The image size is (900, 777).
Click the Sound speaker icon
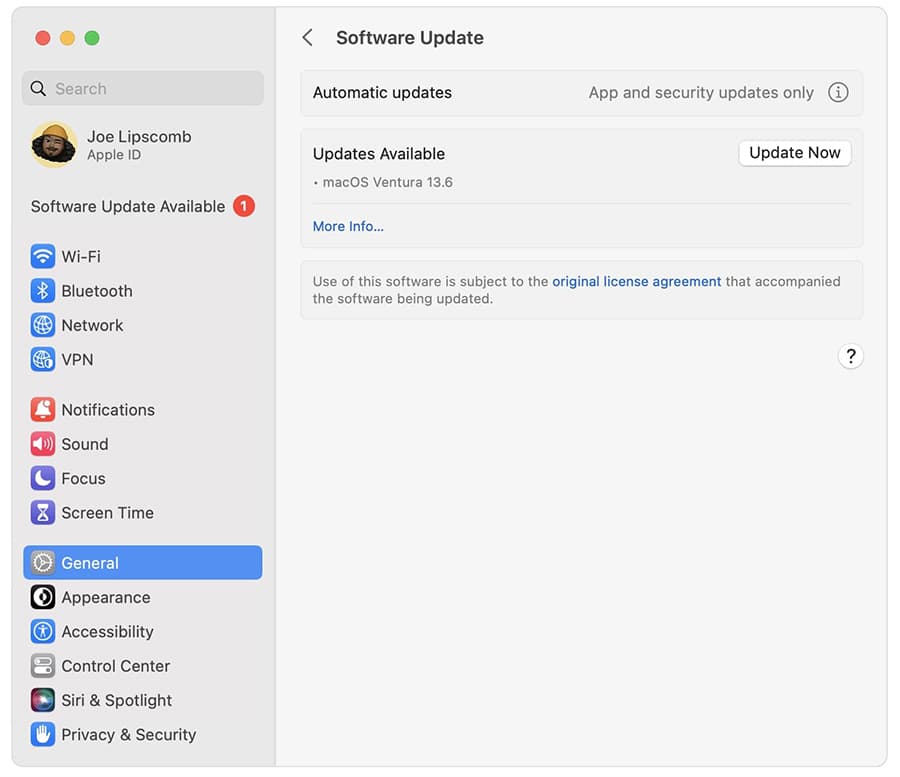tap(42, 444)
